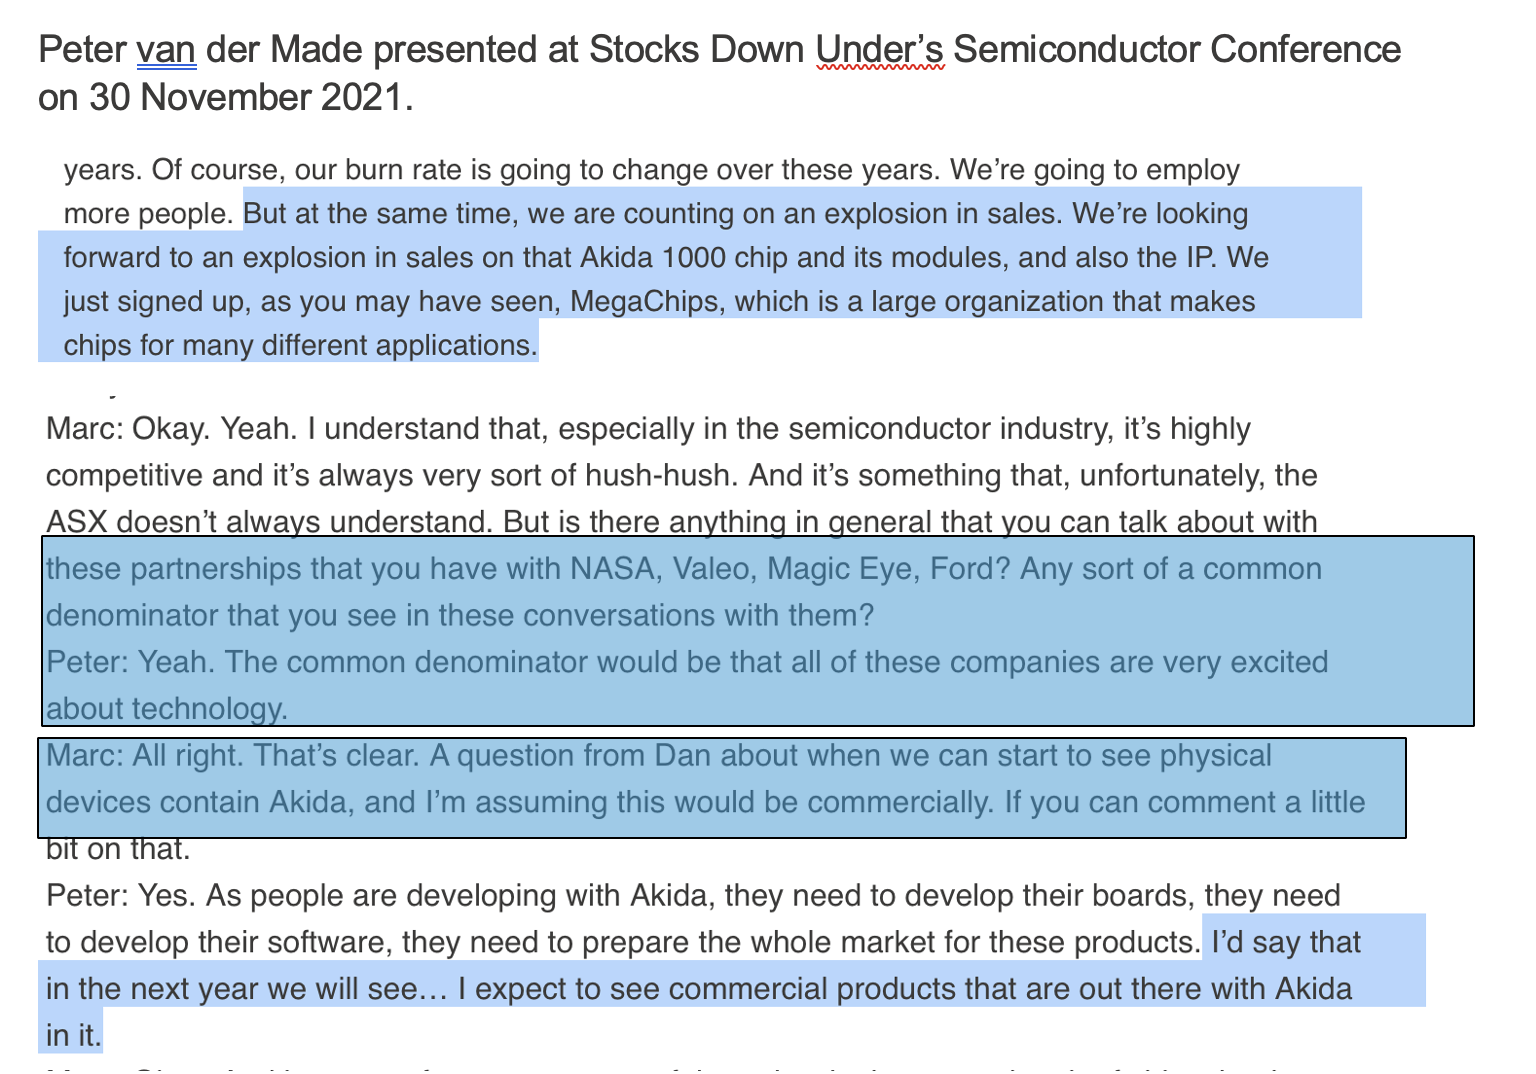Click the "Marc: All right." speaker label
The width and height of the screenshot is (1536, 1074).
tap(140, 756)
